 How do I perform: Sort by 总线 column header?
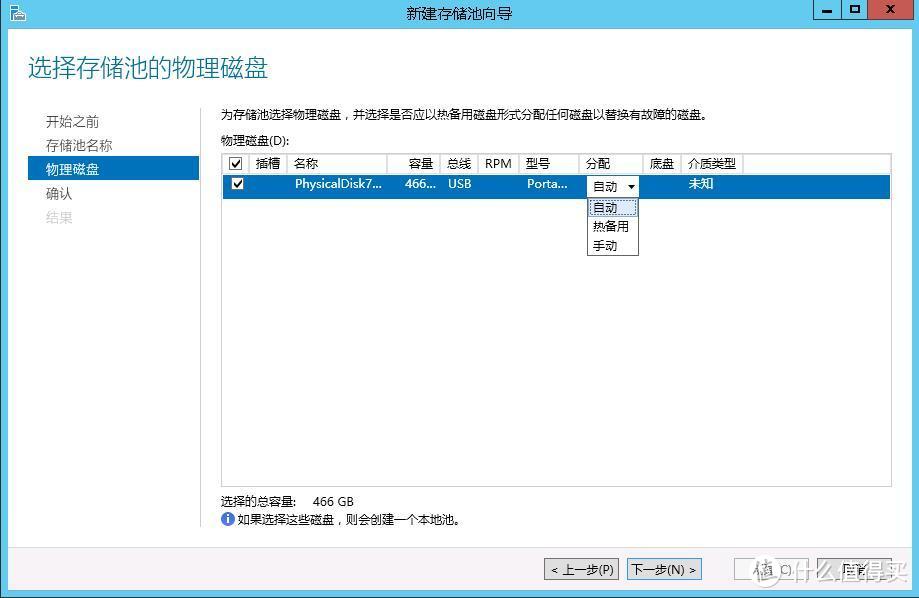pos(459,164)
